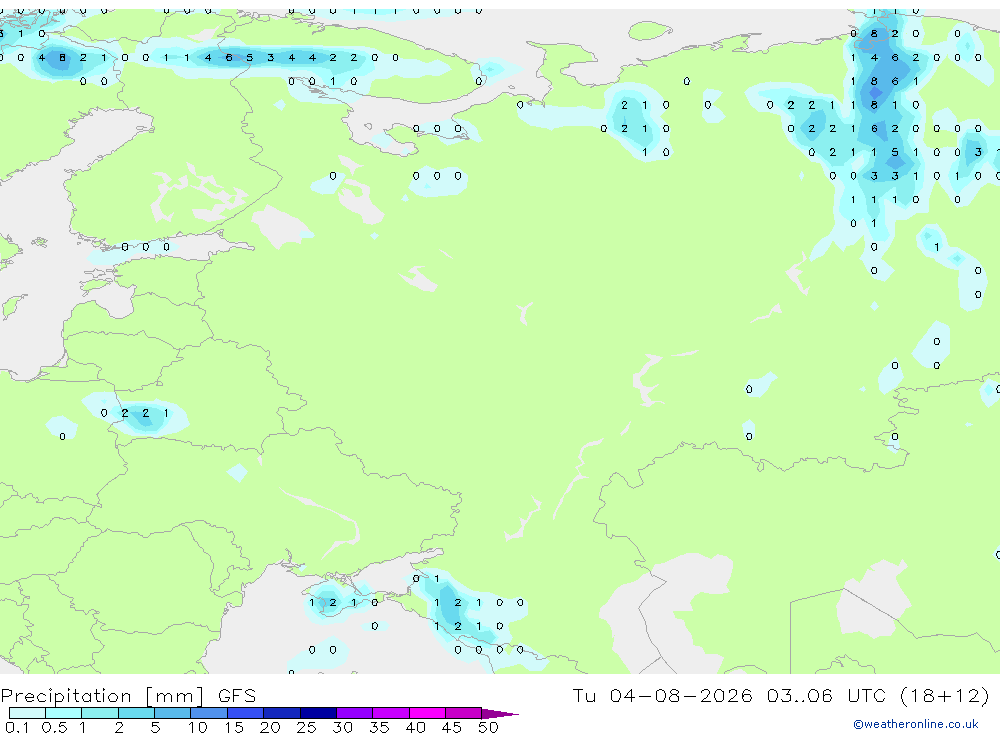Click the '50' legend scale label

point(488,727)
